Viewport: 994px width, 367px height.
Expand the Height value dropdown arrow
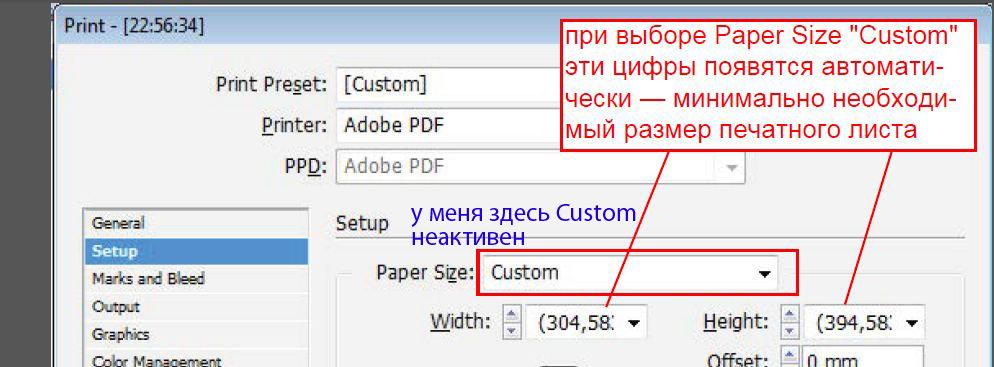coord(912,323)
